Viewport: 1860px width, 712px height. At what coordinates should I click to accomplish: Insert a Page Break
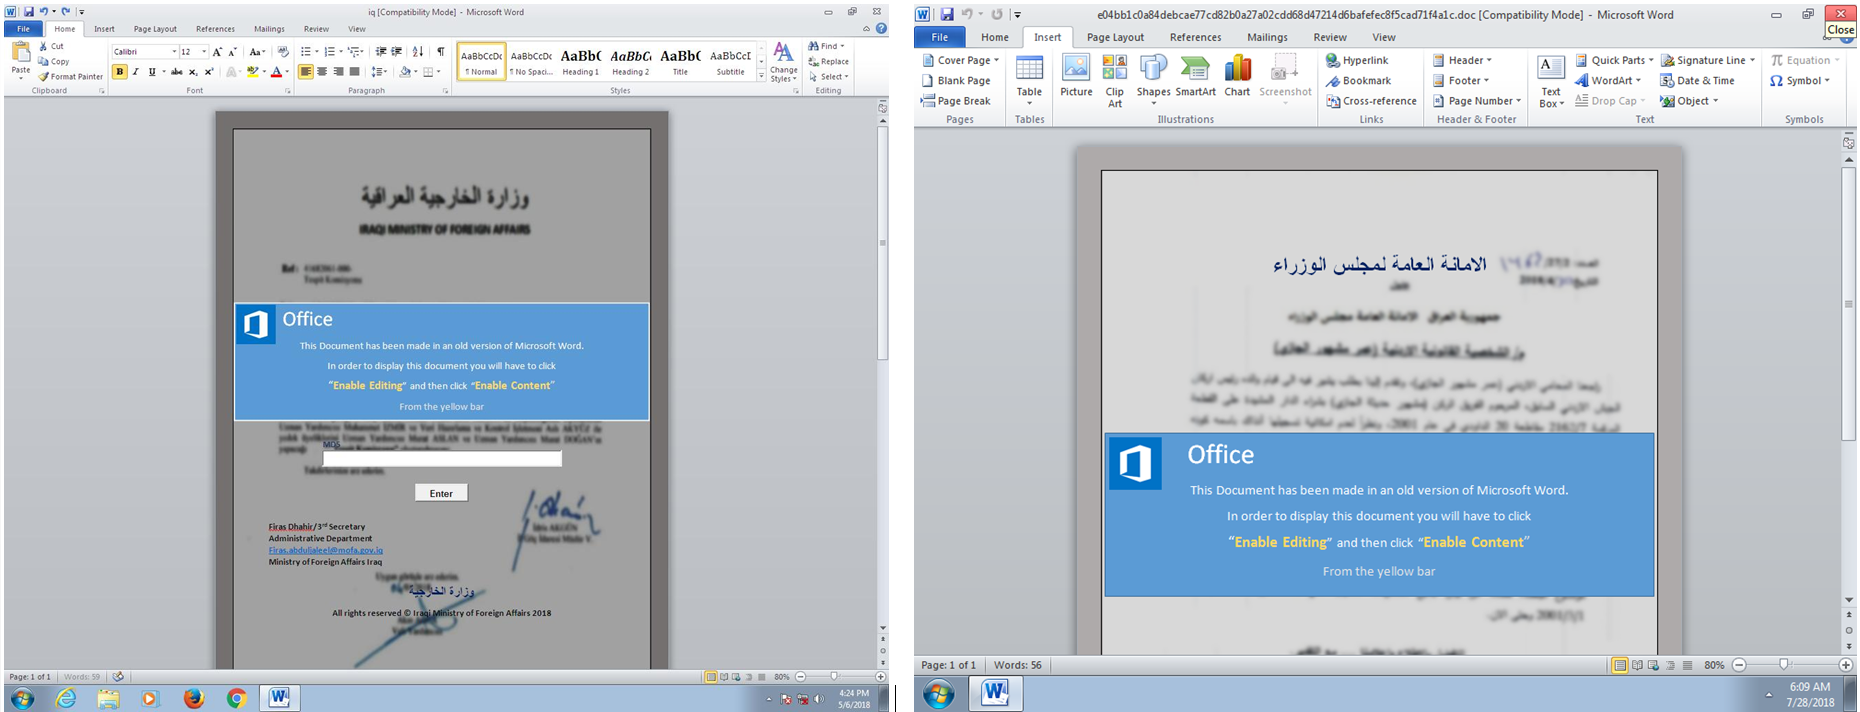tap(956, 101)
